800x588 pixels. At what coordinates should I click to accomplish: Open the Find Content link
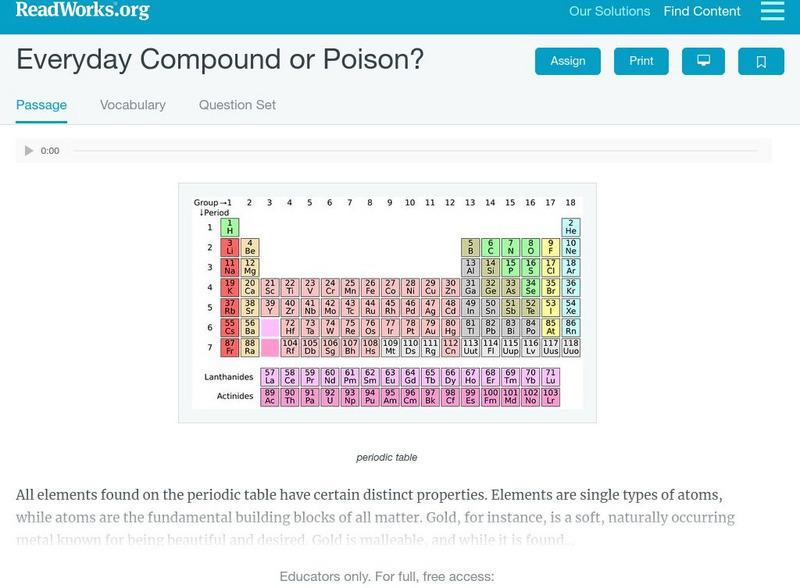(x=702, y=12)
